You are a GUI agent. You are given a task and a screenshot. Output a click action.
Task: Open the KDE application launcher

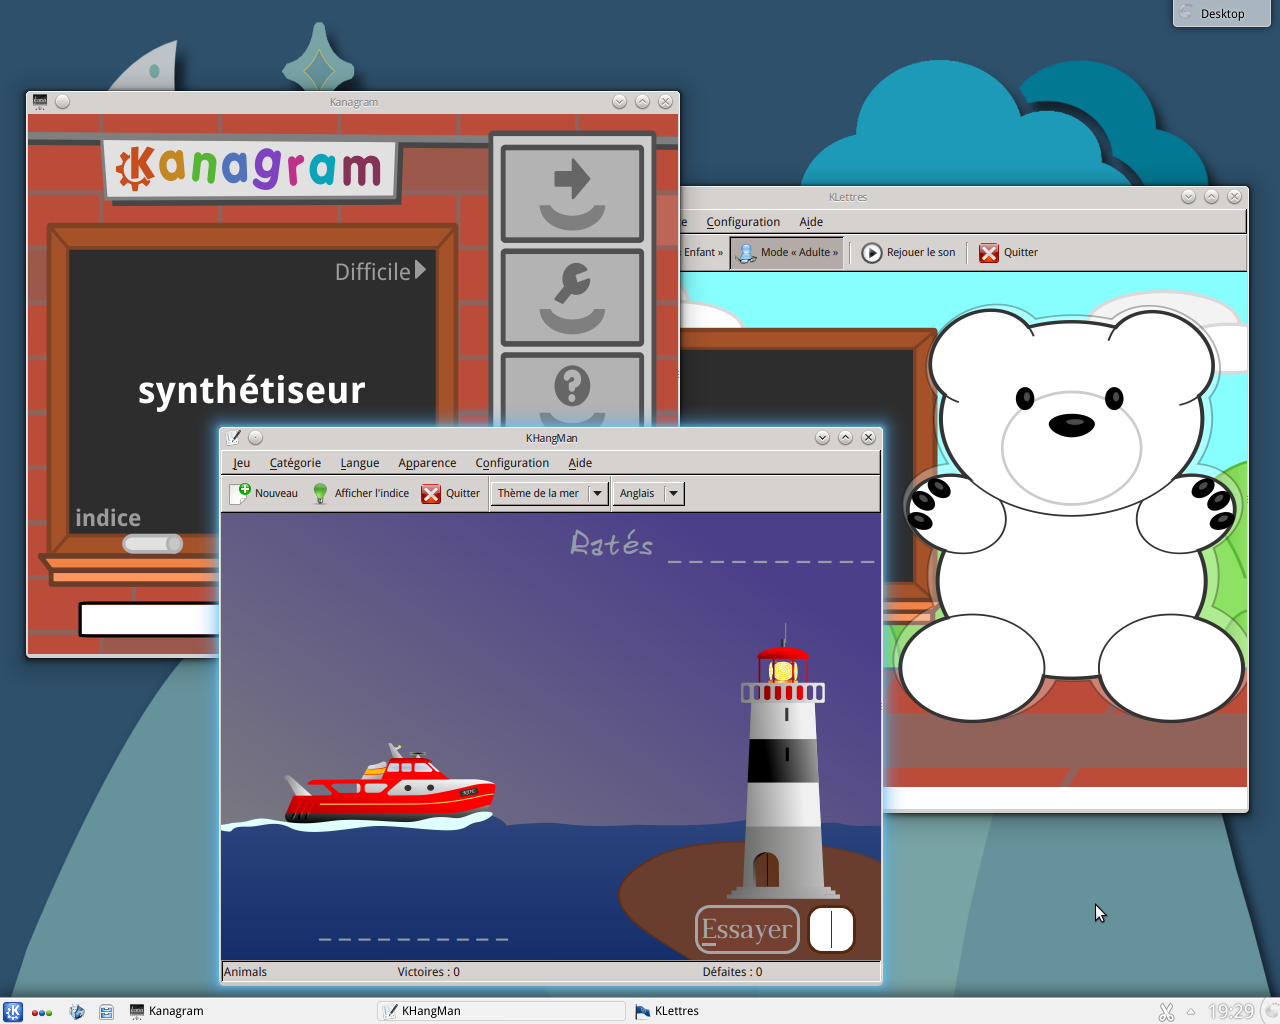click(x=13, y=1011)
